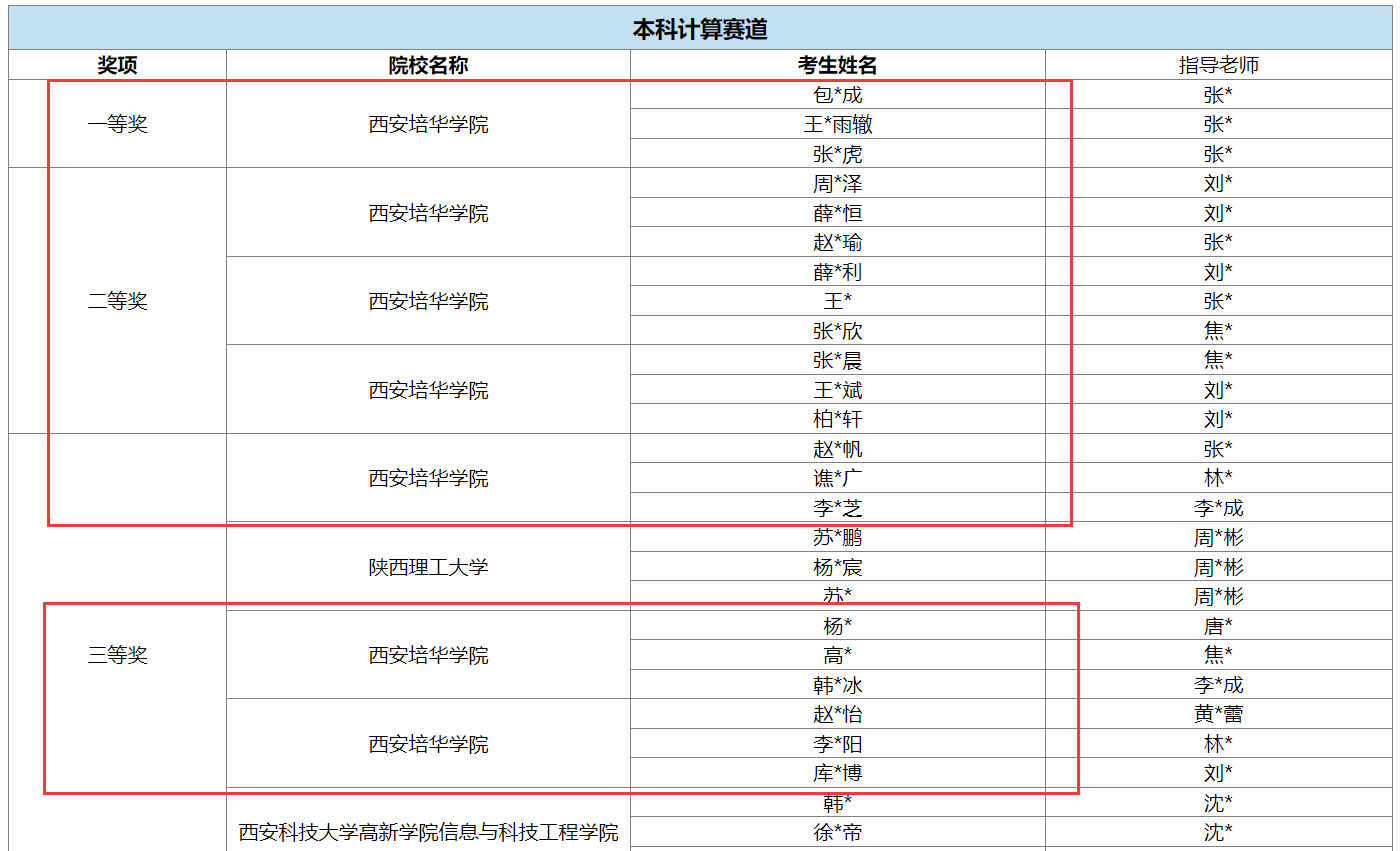Click the 指导老师 column header
Image resolution: width=1400 pixels, height=851 pixels.
pyautogui.click(x=1218, y=65)
